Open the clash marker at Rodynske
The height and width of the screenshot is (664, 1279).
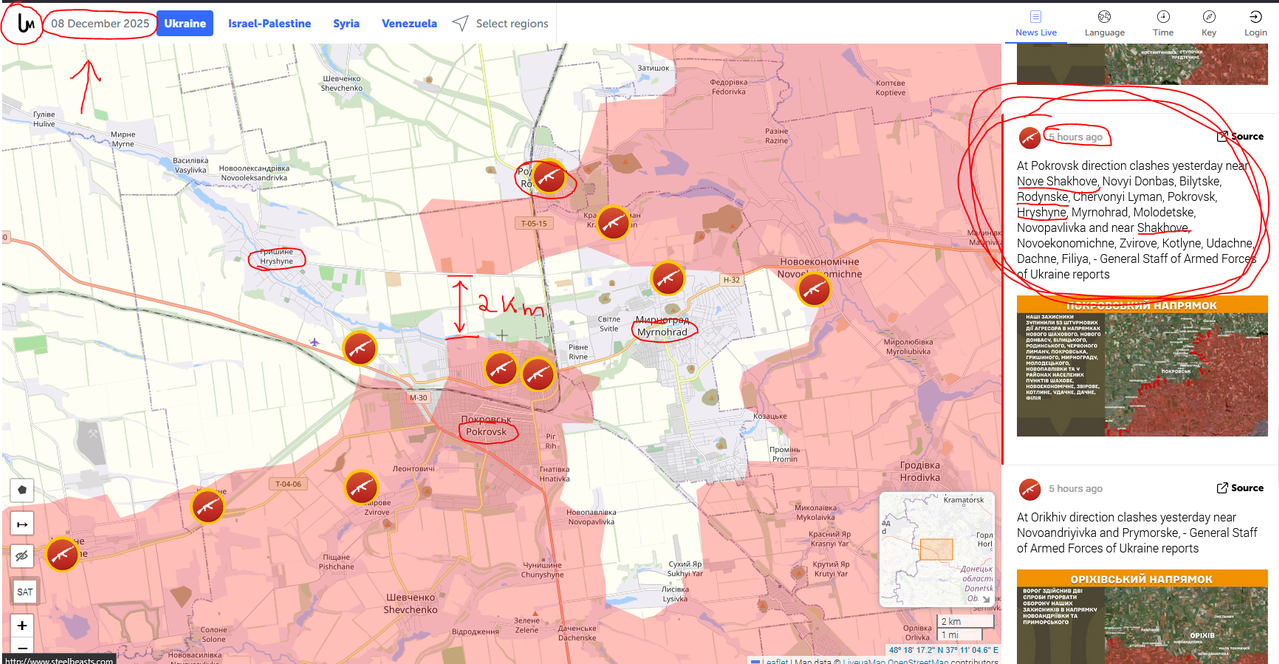tap(548, 177)
